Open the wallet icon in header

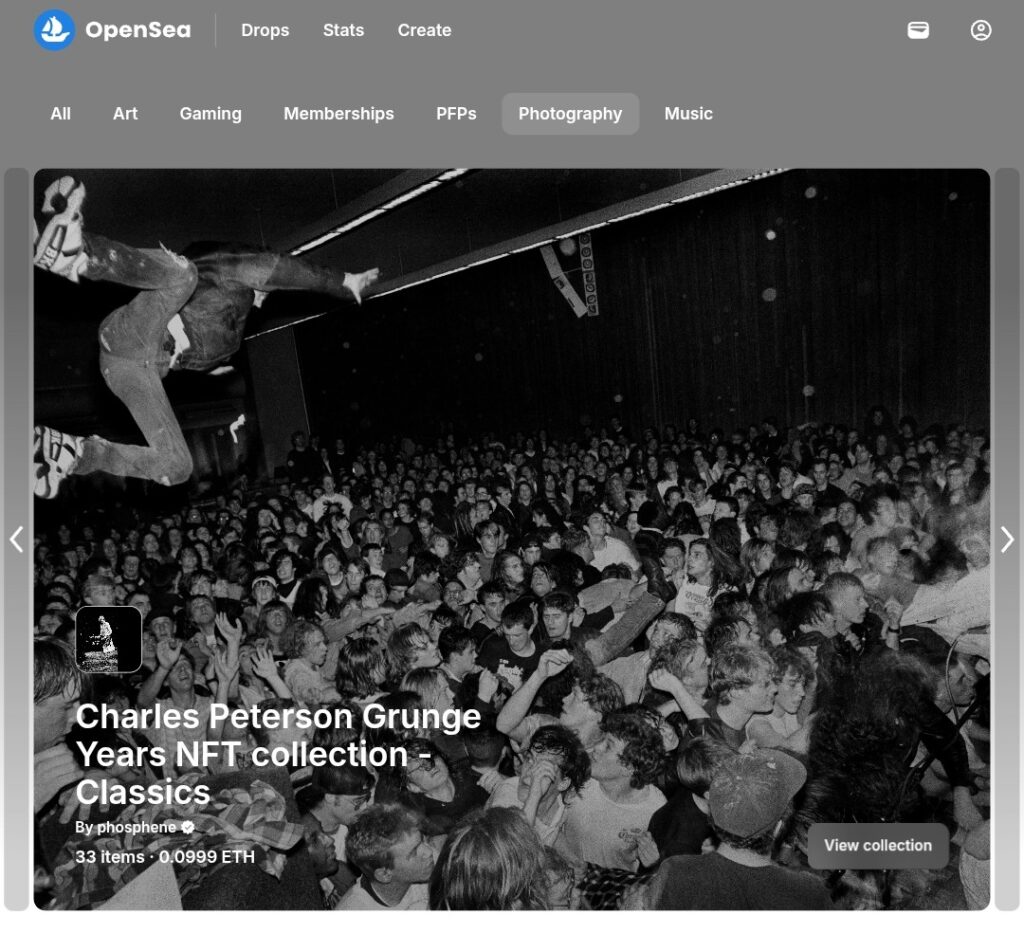click(918, 30)
